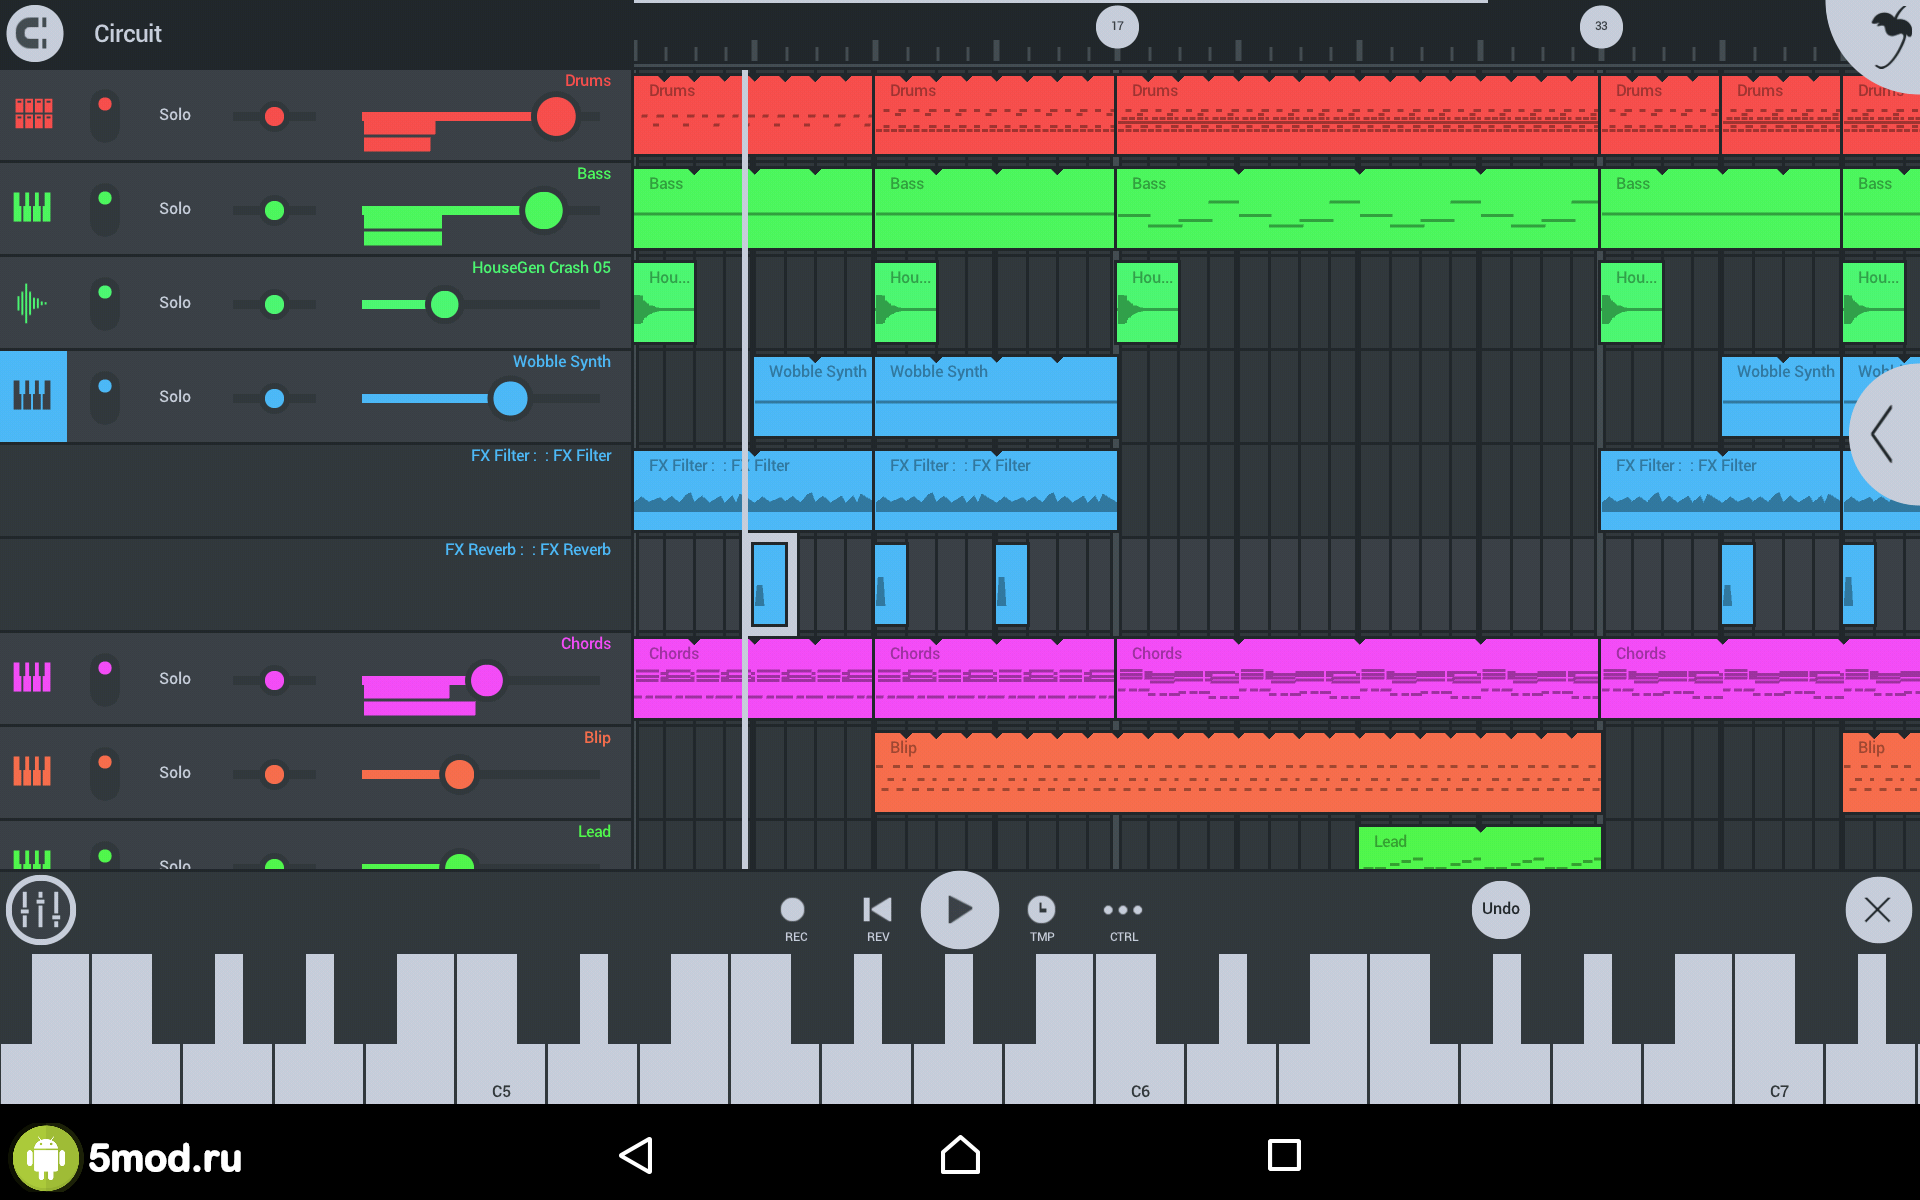Select the Wobble Synth keyboard icon
Image resolution: width=1920 pixels, height=1200 pixels.
point(33,396)
